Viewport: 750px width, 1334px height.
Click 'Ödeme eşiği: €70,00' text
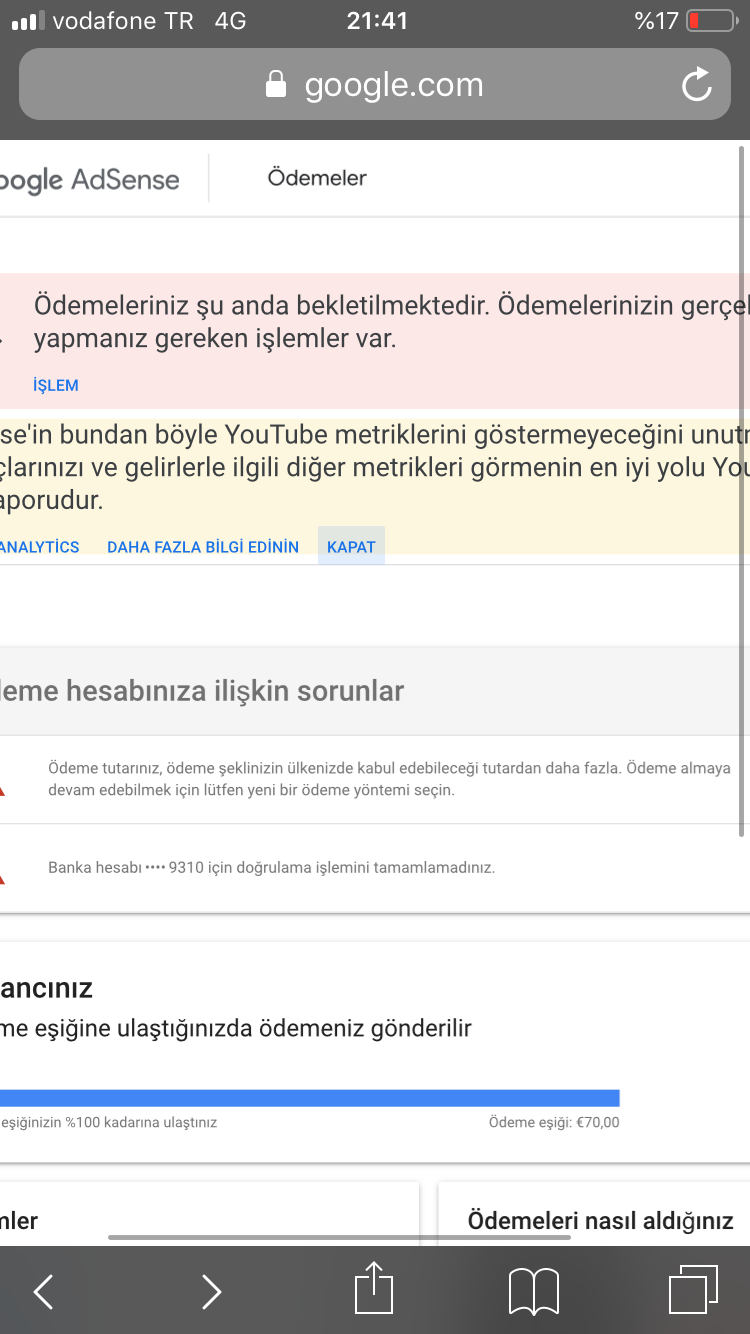(554, 1123)
